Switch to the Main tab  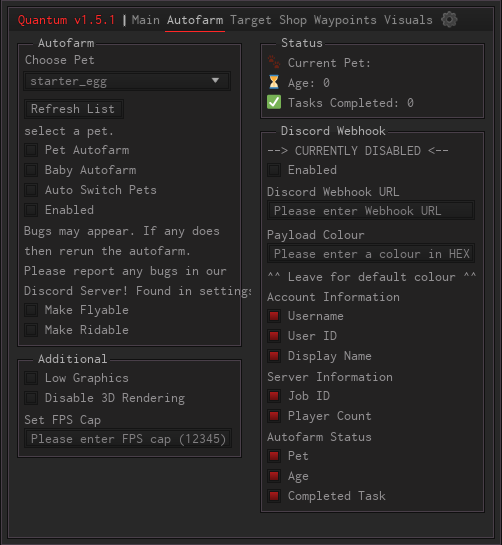[x=146, y=20]
